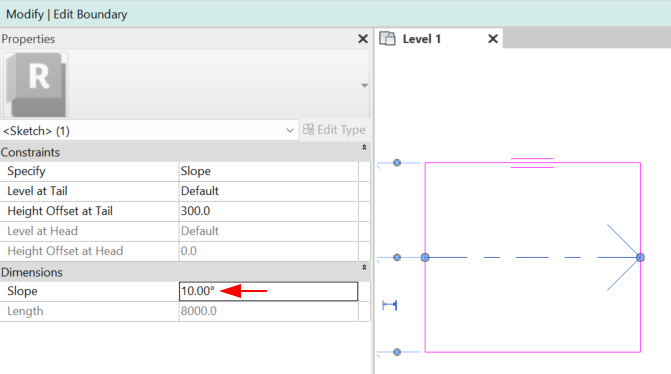The image size is (671, 374).
Task: Click the bottom reference plane grip
Action: (397, 352)
